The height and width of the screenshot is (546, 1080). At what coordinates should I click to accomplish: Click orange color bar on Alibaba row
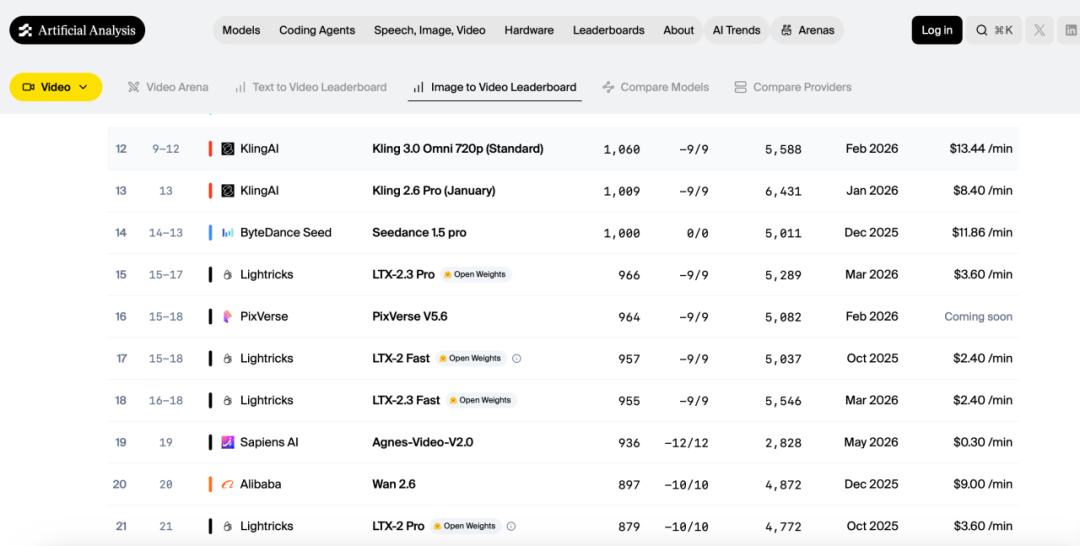pyautogui.click(x=210, y=484)
